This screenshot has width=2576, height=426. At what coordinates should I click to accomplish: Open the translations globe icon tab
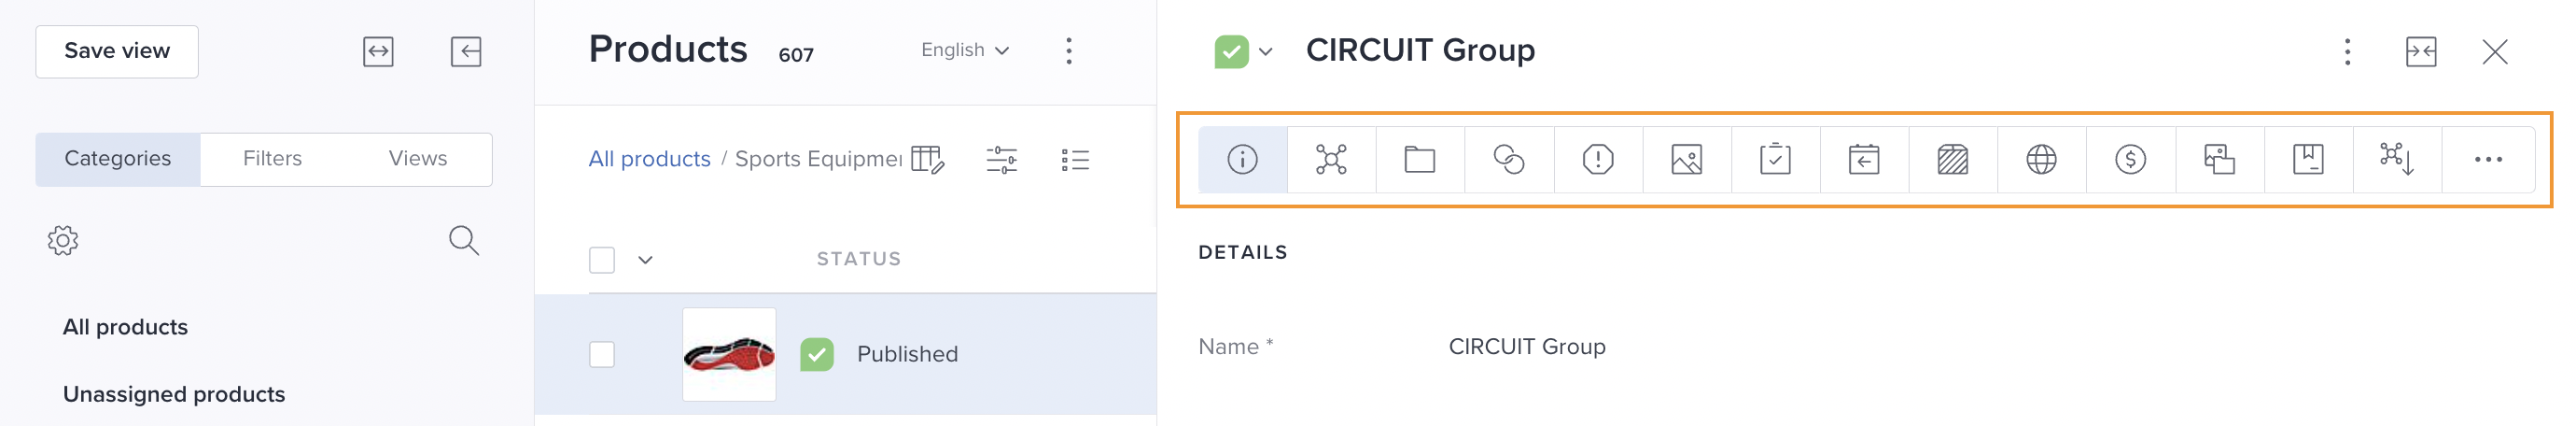[x=2041, y=159]
